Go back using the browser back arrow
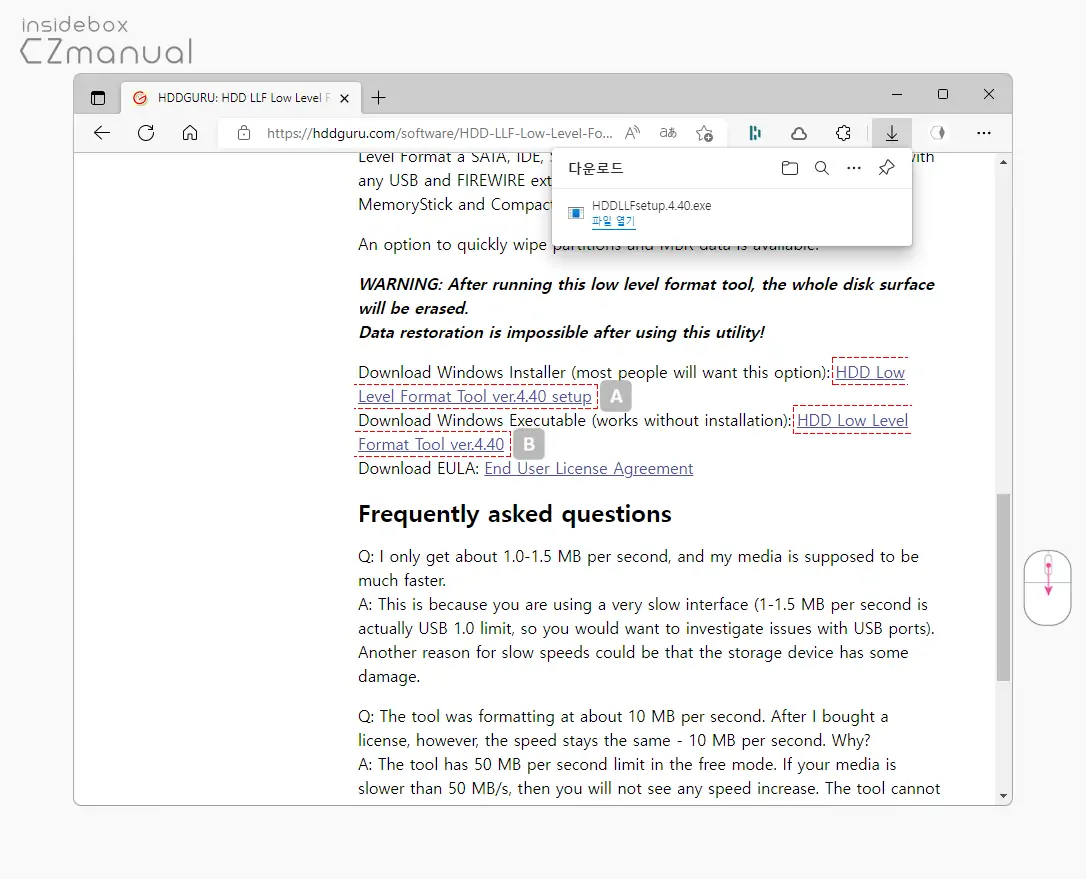 click(102, 133)
